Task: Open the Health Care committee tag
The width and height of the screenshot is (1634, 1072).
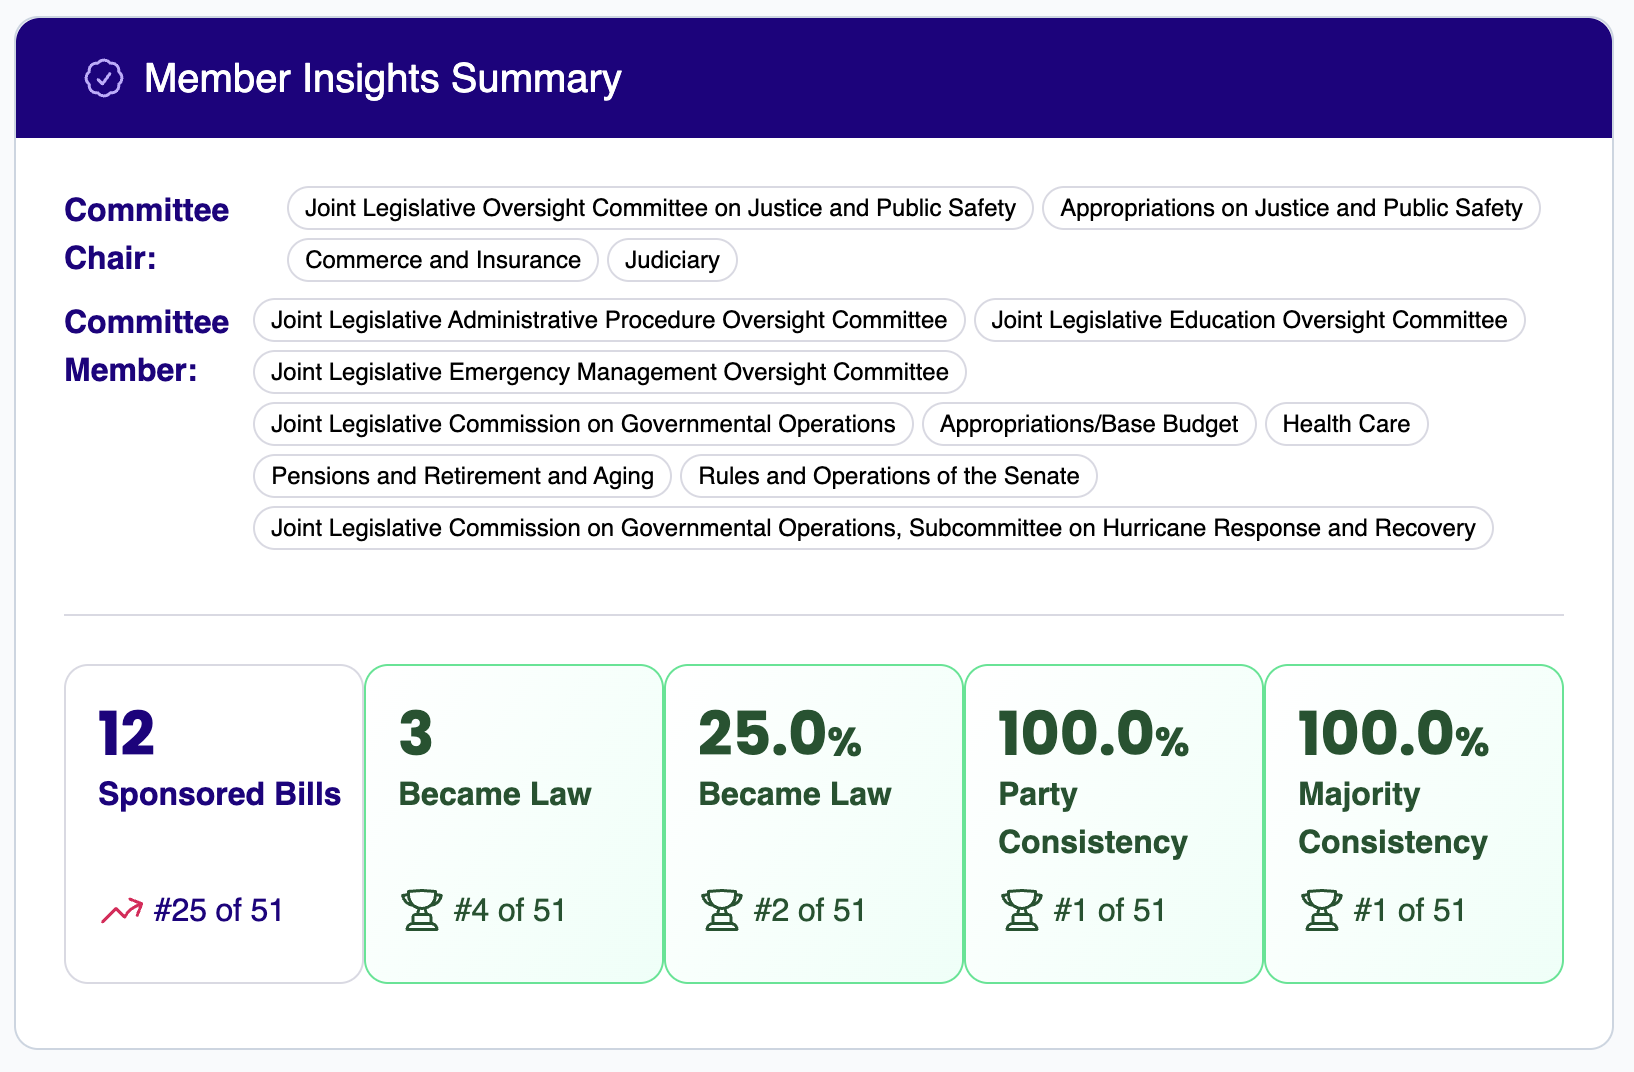Action: point(1346,424)
